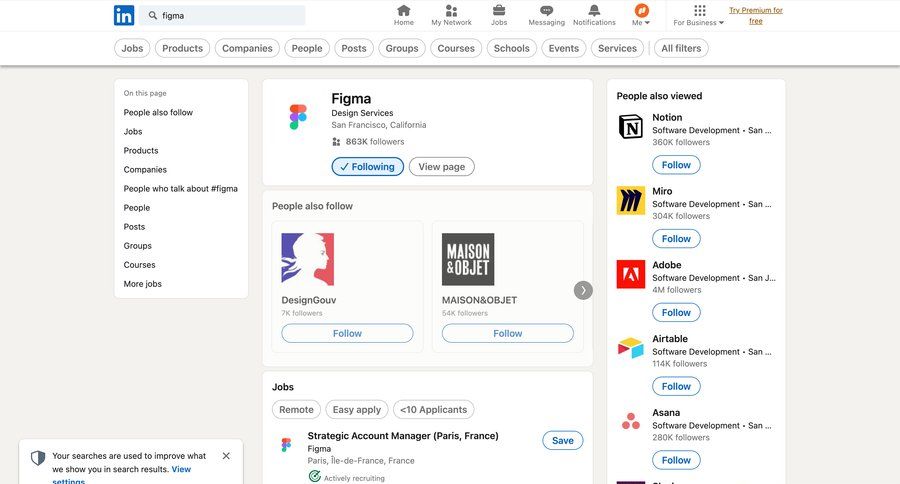Jump to Products in On this page list

(141, 150)
